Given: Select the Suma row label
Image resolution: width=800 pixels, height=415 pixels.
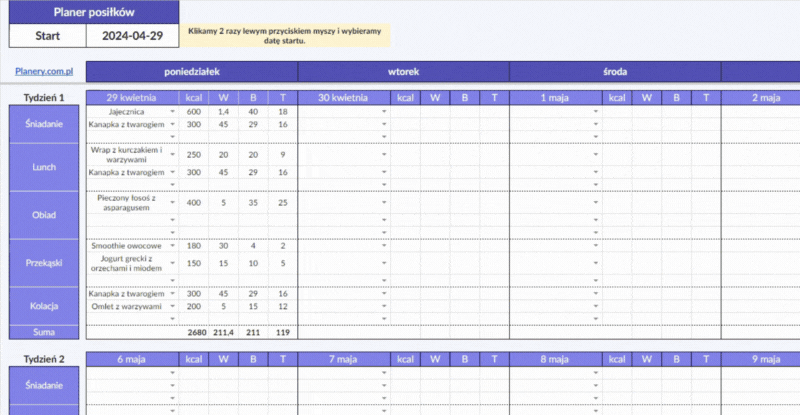Looking at the screenshot, I should (44, 332).
